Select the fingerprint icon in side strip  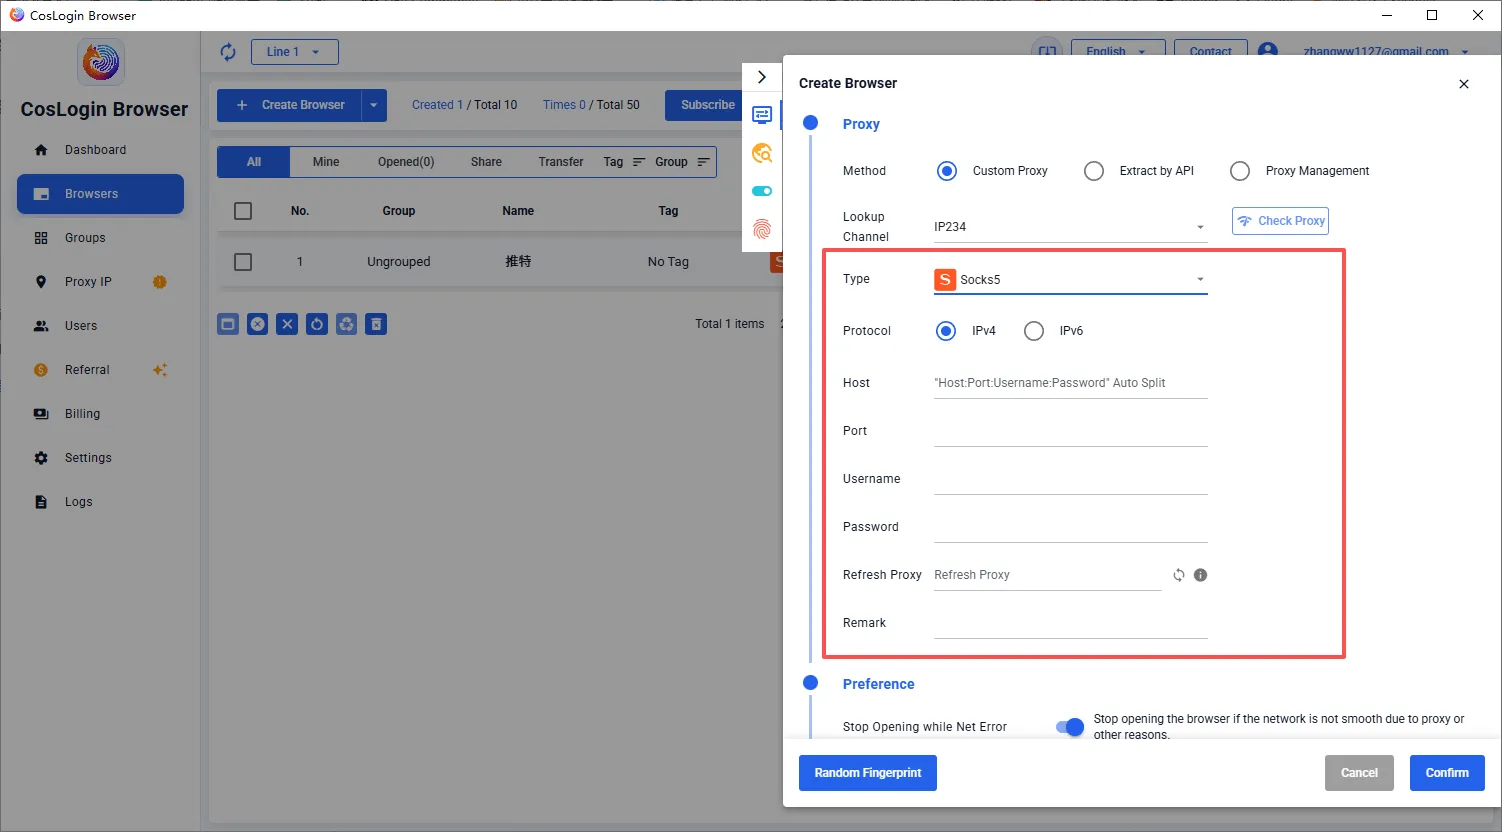762,229
